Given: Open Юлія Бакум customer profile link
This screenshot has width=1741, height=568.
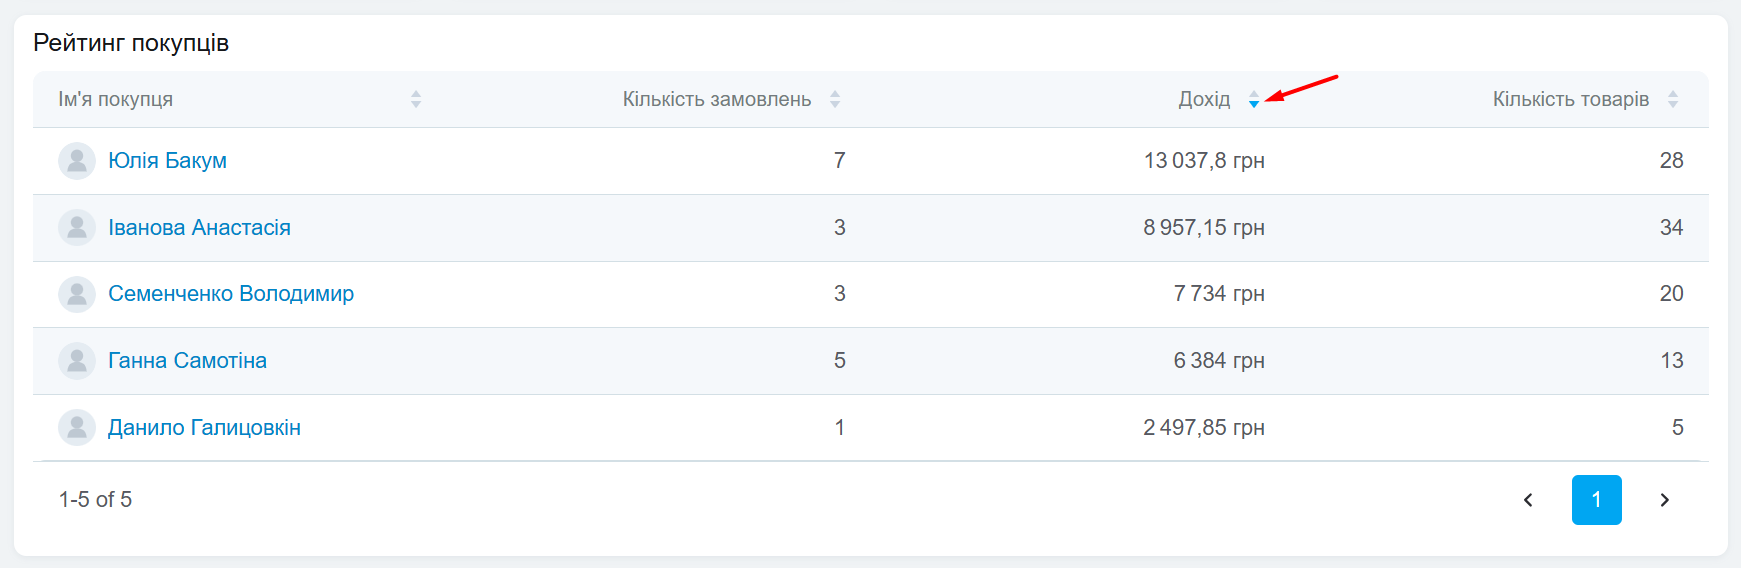Looking at the screenshot, I should coord(167,161).
